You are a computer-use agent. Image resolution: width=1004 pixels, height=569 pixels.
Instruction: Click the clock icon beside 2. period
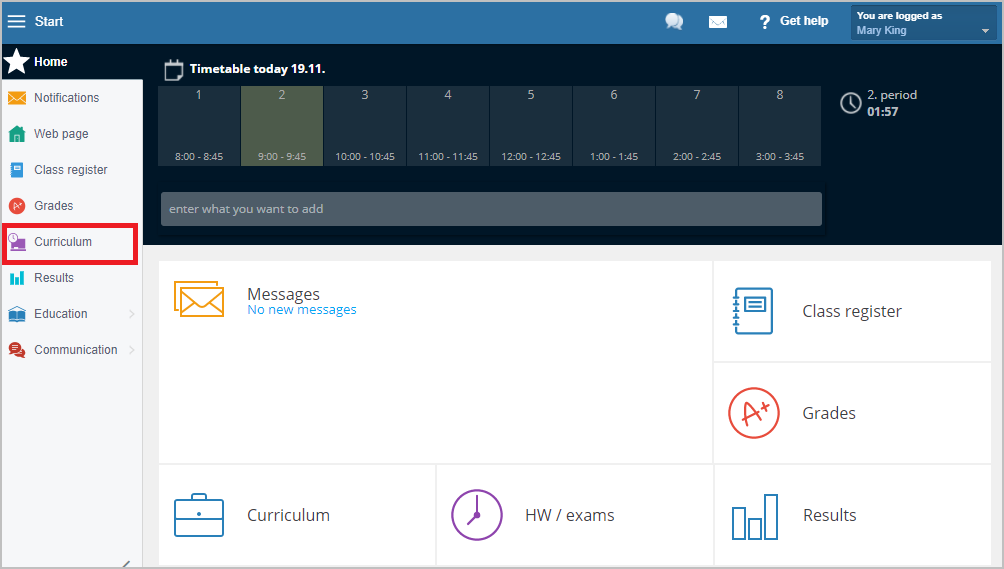850,103
